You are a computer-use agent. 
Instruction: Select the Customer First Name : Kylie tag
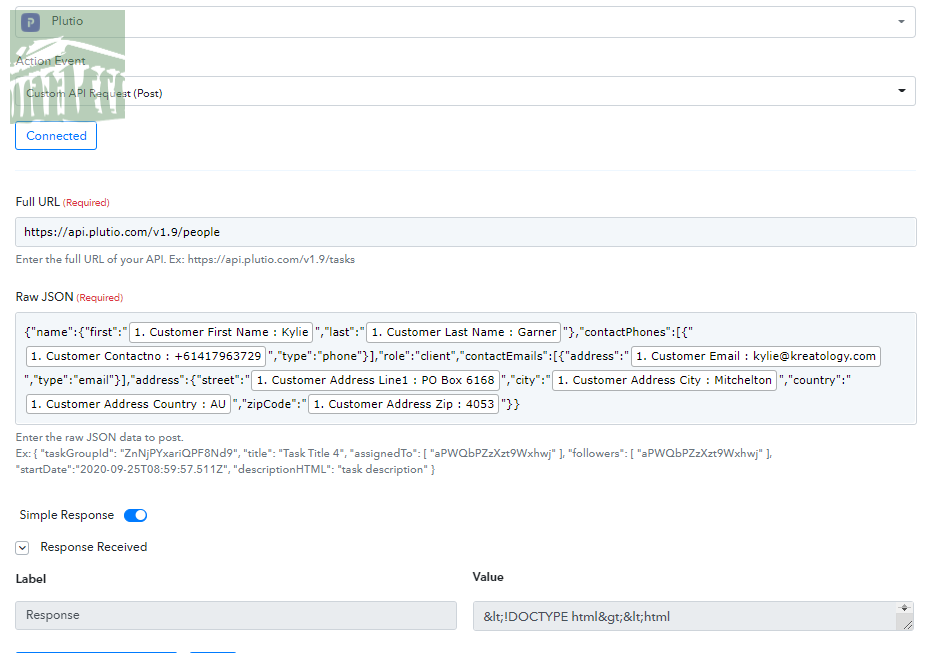[221, 332]
